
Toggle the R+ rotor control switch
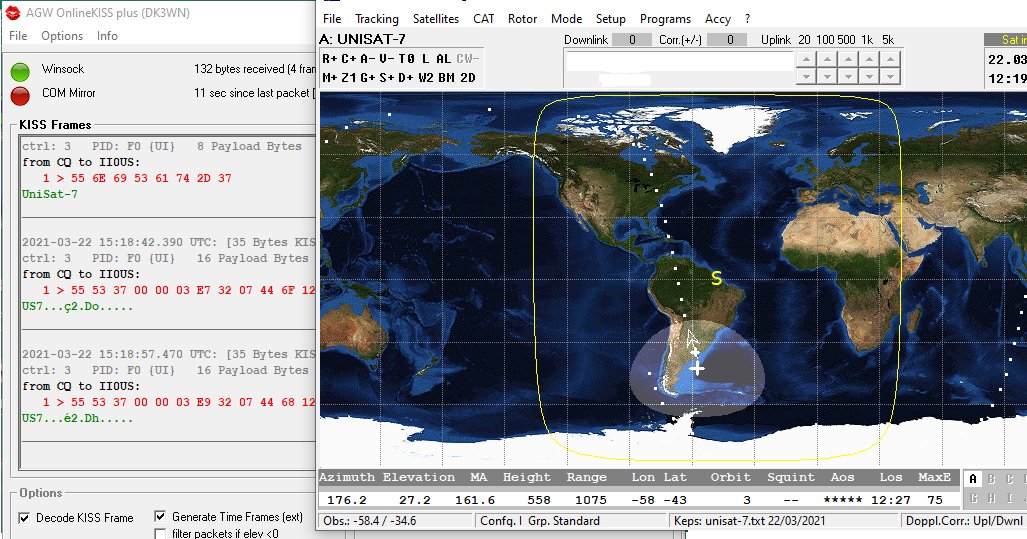330,59
